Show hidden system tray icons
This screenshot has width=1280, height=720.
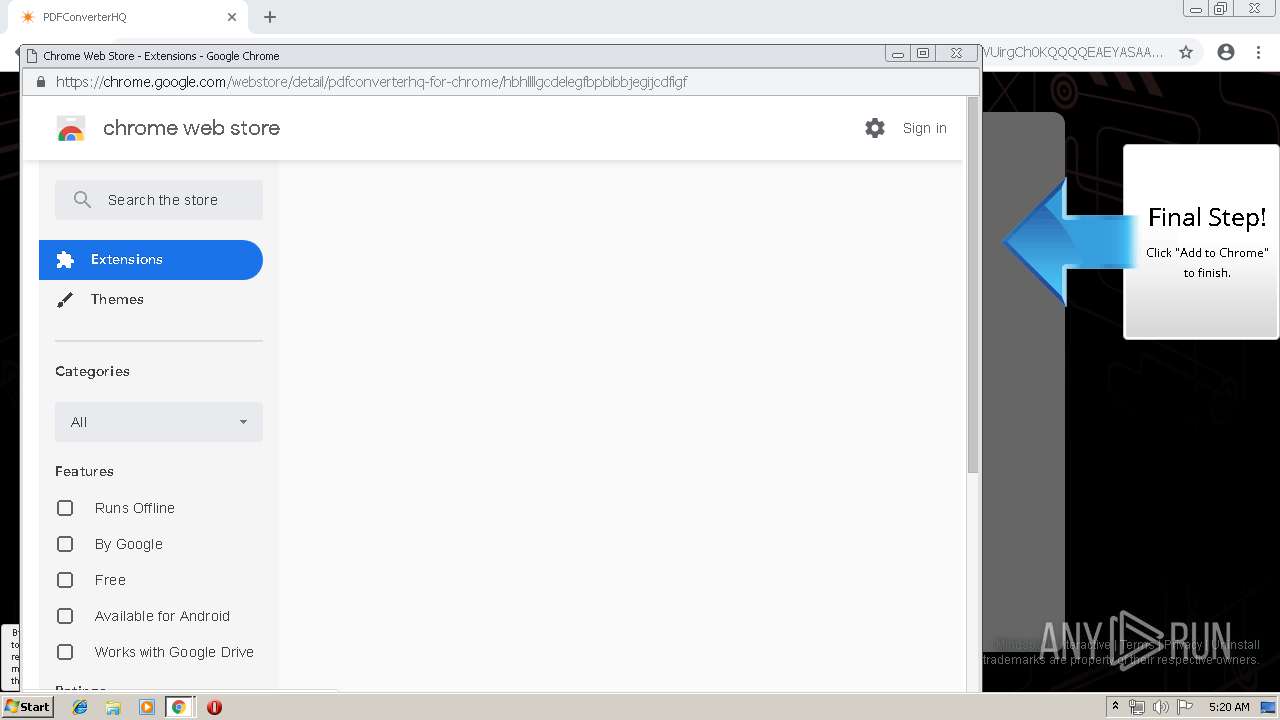click(x=1115, y=707)
